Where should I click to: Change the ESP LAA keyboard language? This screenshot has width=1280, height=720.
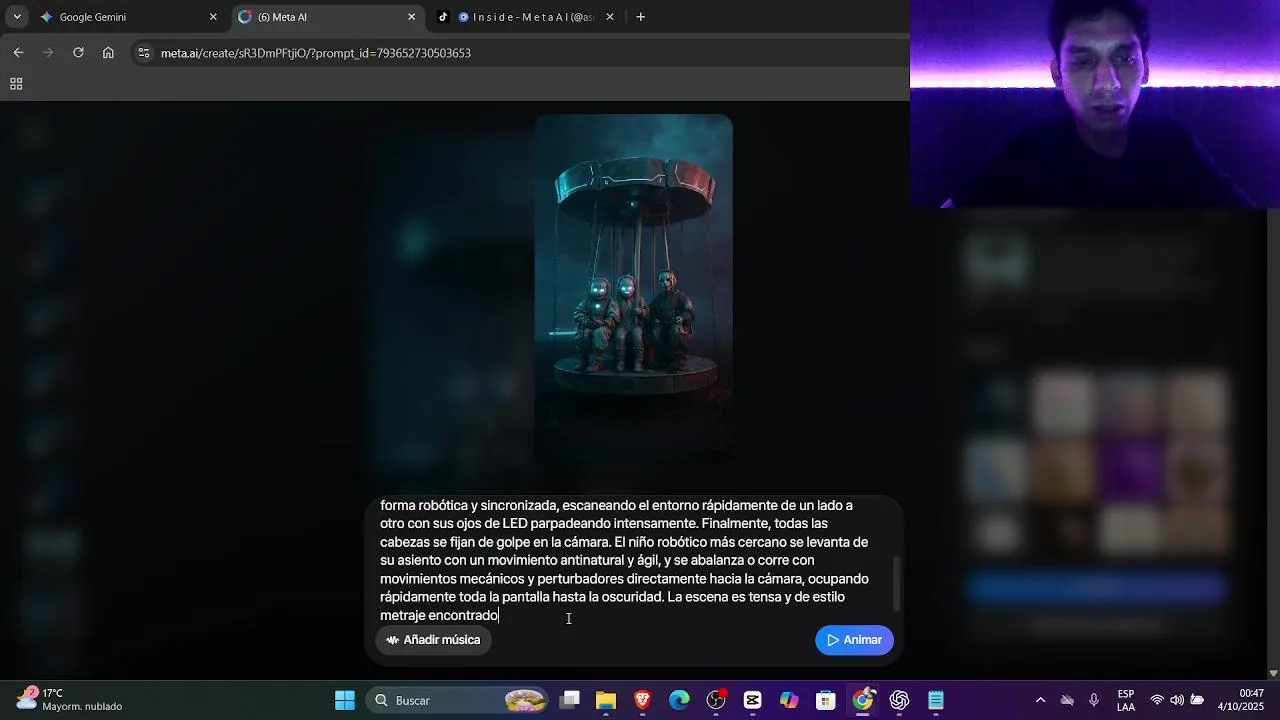[x=1126, y=700]
